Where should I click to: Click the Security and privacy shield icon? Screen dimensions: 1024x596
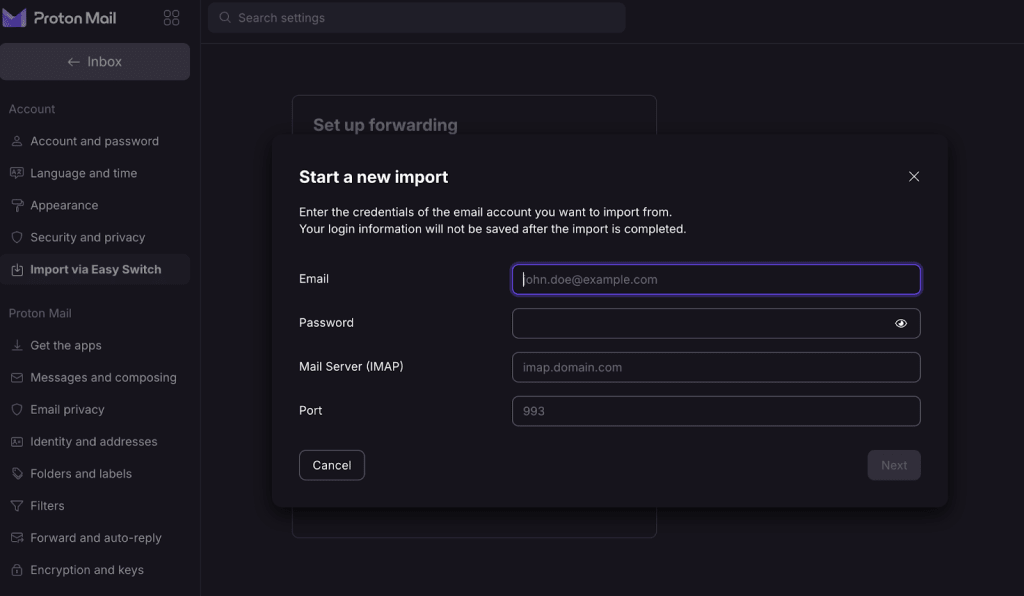click(x=17, y=237)
